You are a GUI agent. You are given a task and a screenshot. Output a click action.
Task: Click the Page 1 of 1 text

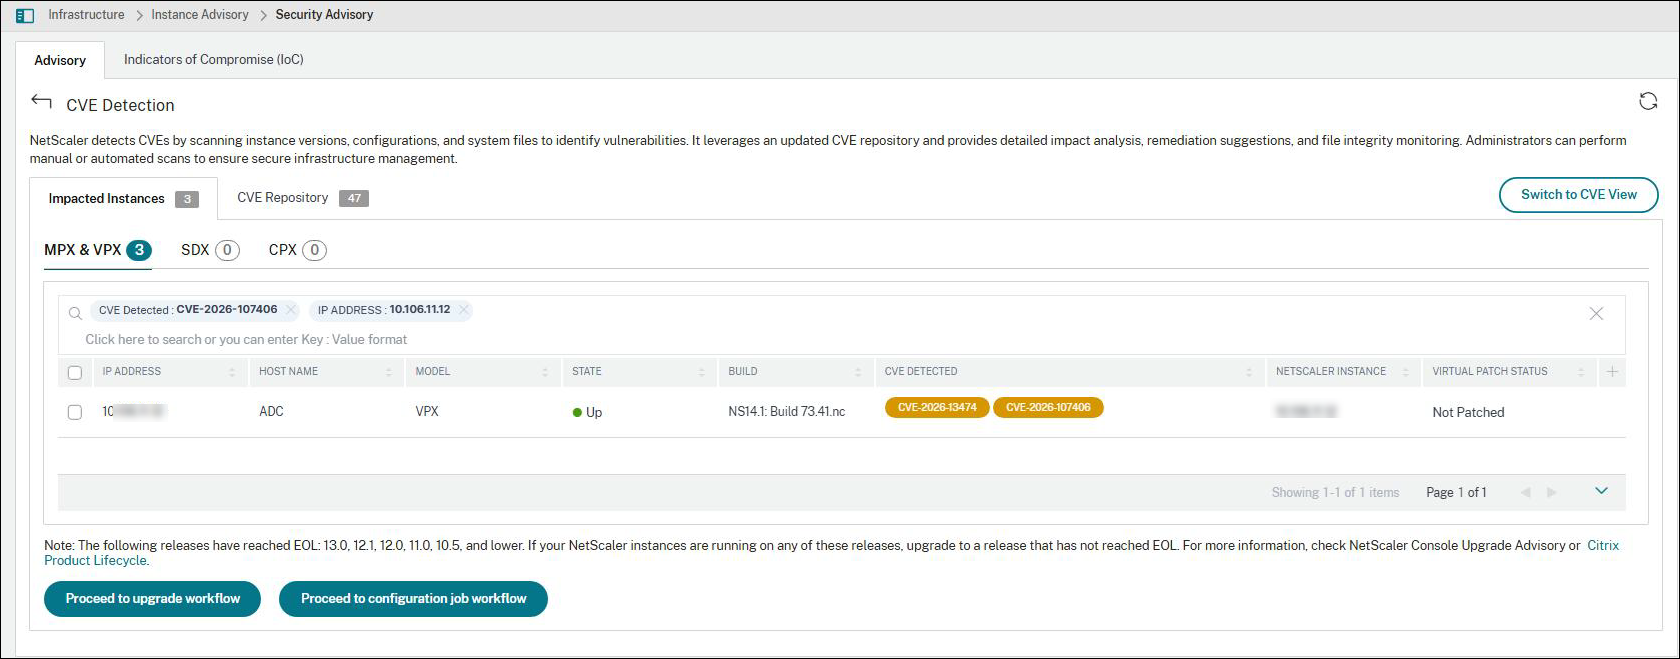coord(1456,493)
